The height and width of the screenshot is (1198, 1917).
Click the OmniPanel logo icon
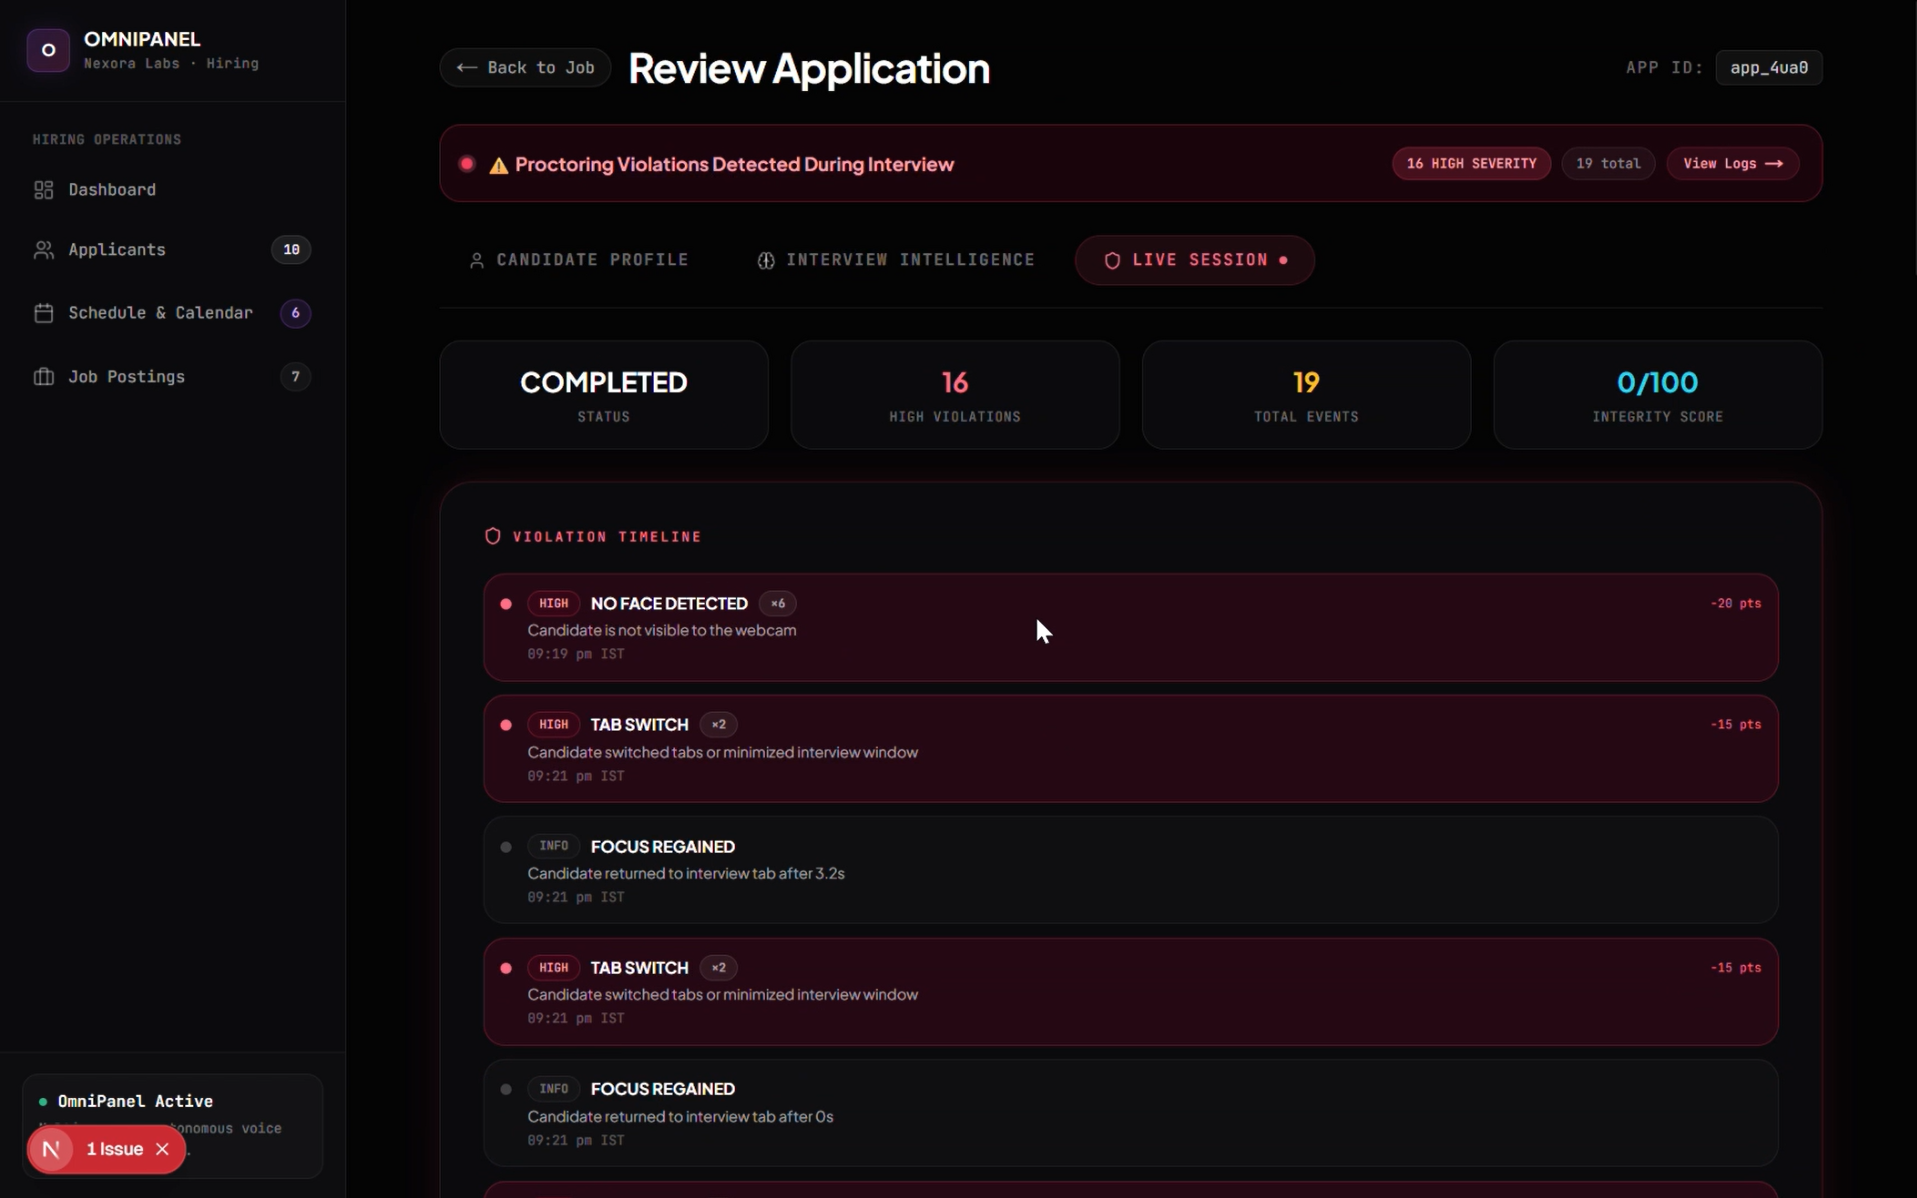(48, 50)
